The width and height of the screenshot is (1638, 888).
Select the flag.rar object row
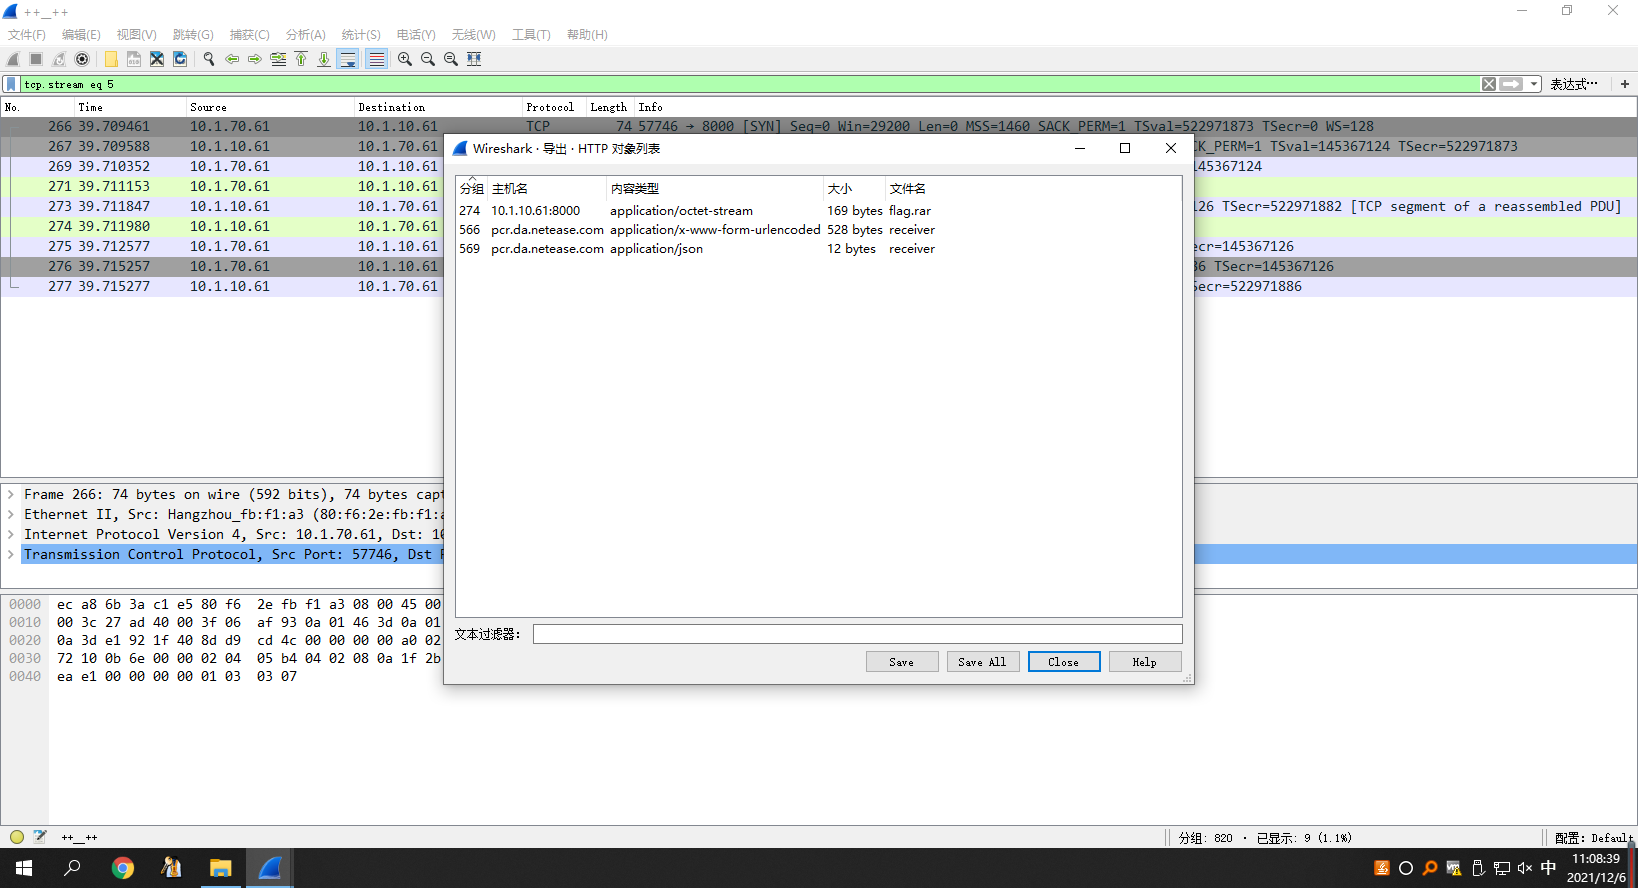click(x=818, y=211)
